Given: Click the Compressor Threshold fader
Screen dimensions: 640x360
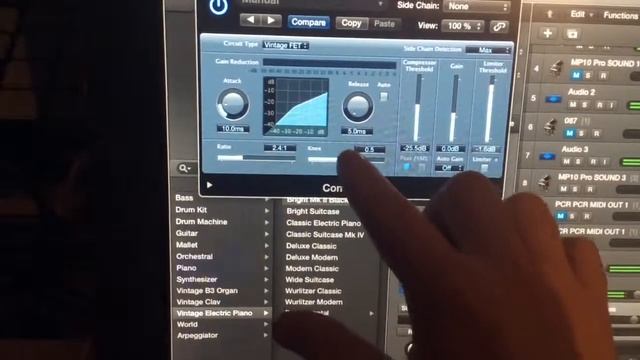Looking at the screenshot, I should (x=417, y=108).
